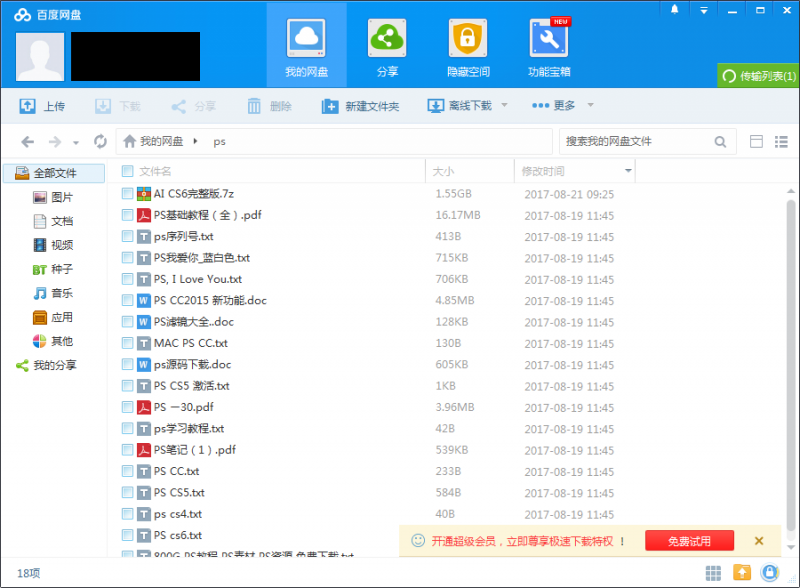Select file ps源码下载.doc
The width and height of the screenshot is (800, 588).
192,364
